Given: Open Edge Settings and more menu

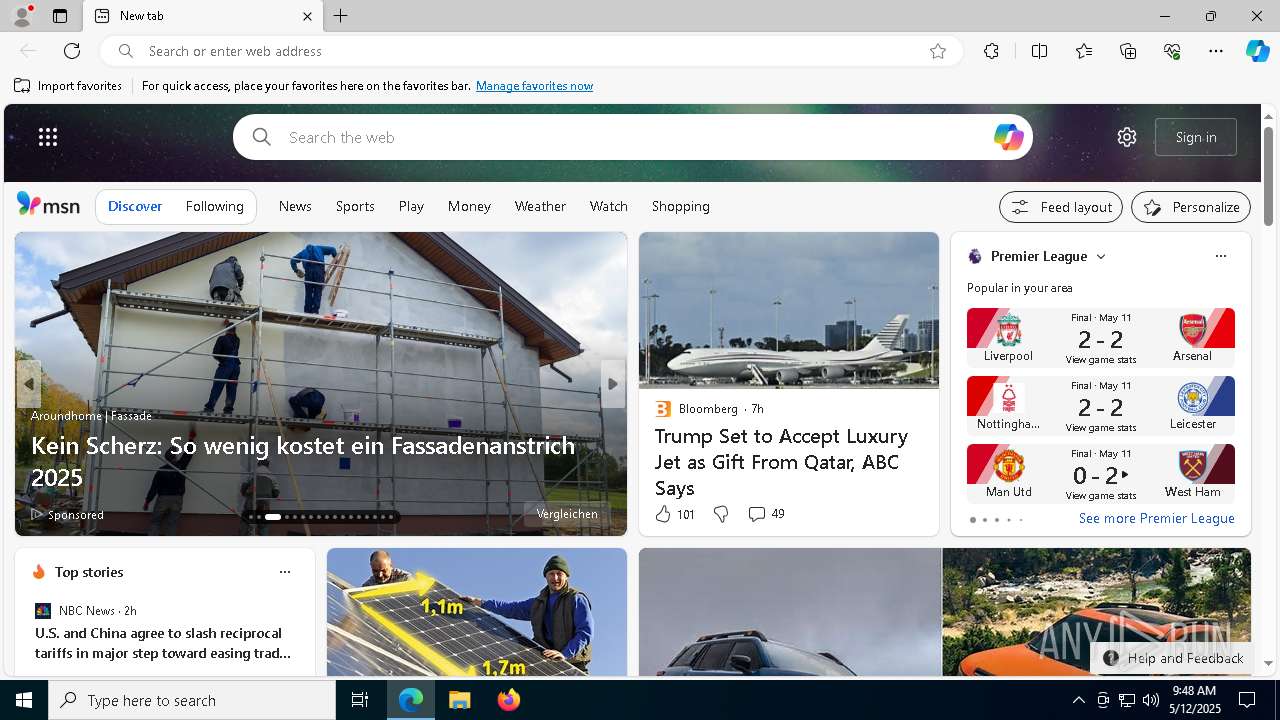Looking at the screenshot, I should tap(1216, 51).
